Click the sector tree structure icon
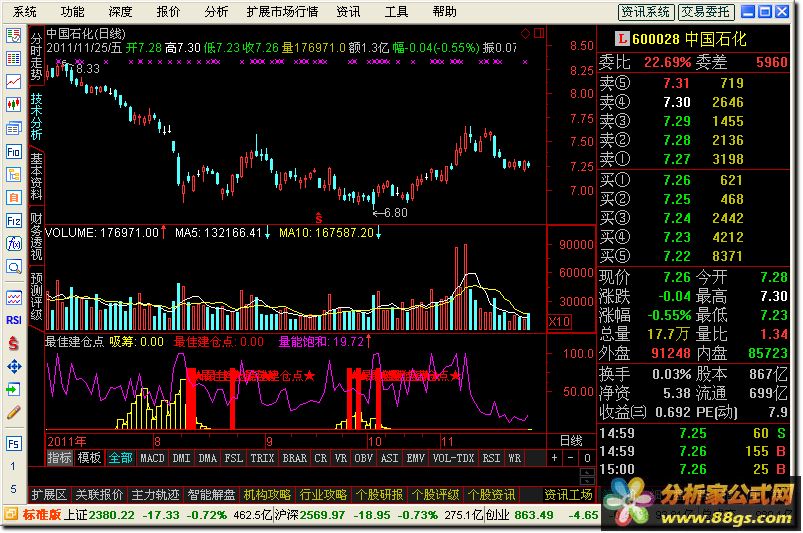The height and width of the screenshot is (533, 803). pos(13,175)
